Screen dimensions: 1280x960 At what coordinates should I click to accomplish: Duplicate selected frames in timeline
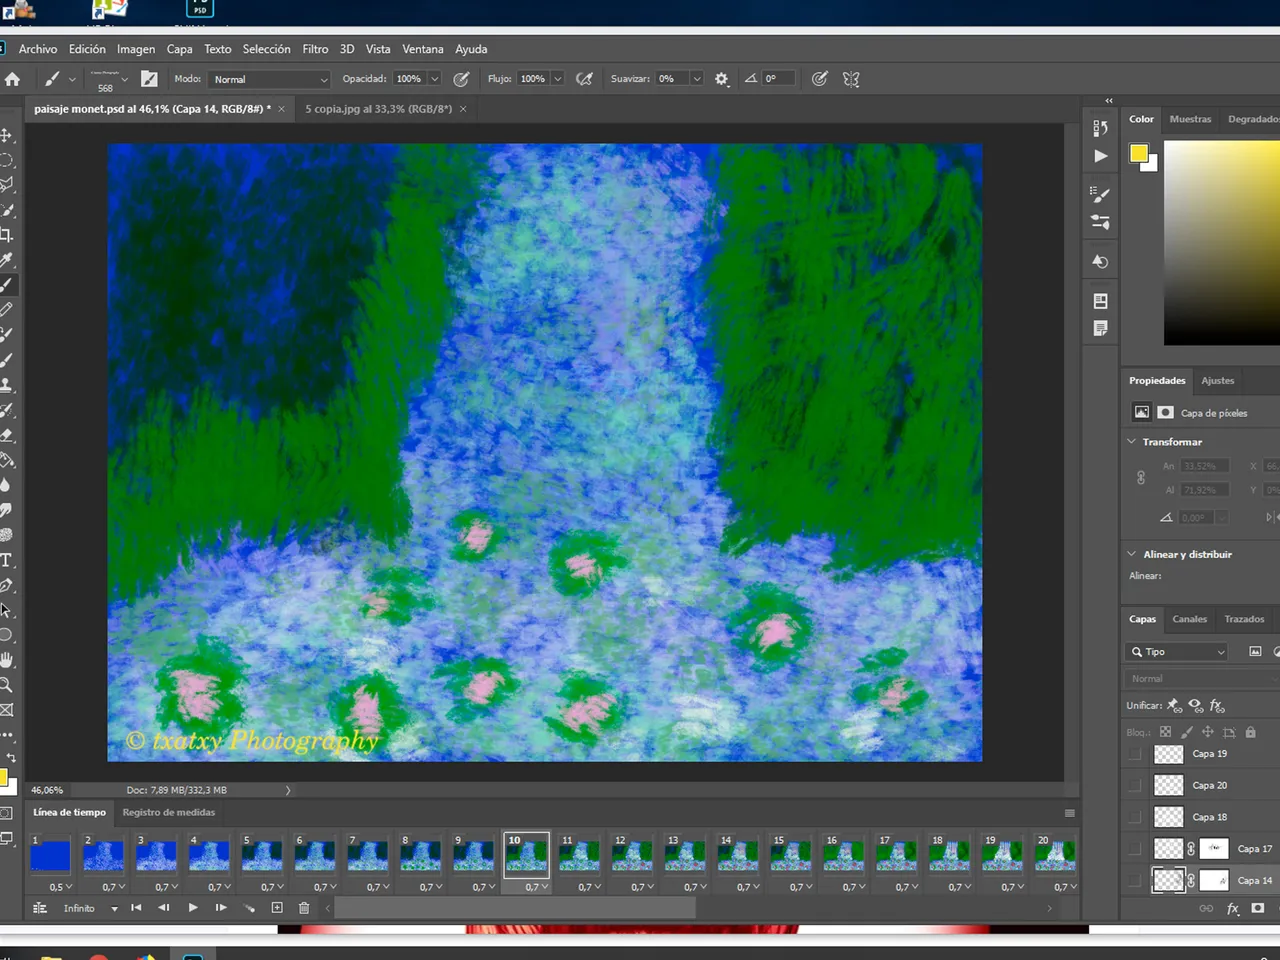pos(277,908)
